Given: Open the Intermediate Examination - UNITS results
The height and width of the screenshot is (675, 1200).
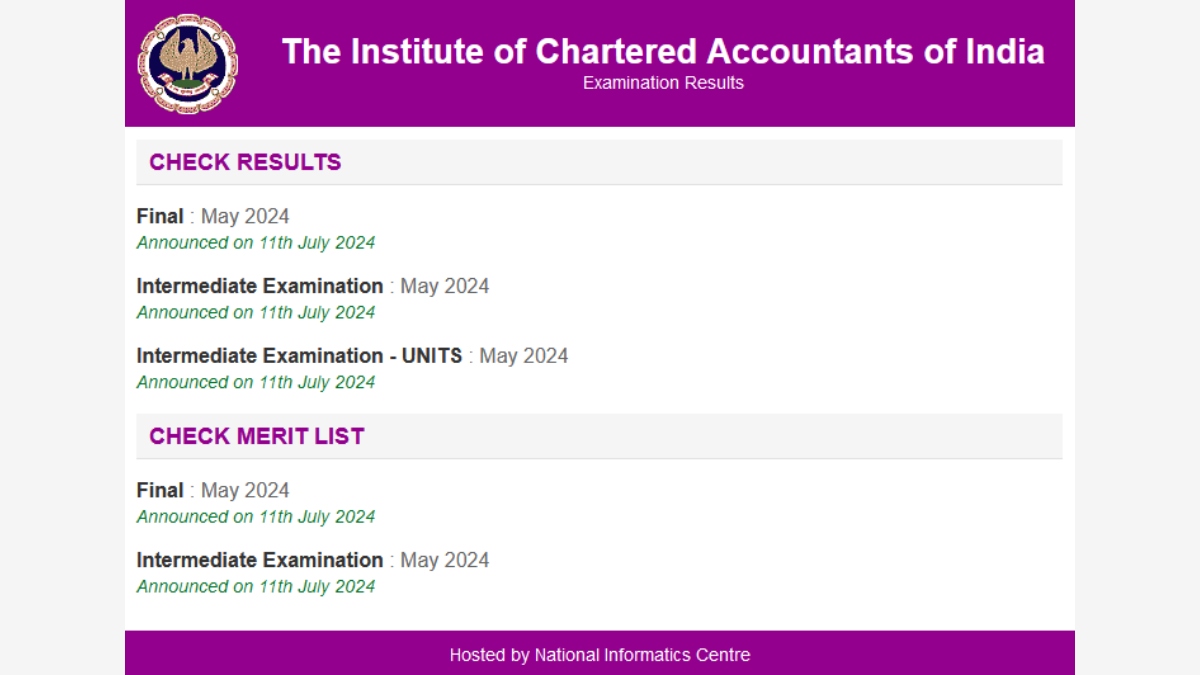Looking at the screenshot, I should click(x=299, y=355).
